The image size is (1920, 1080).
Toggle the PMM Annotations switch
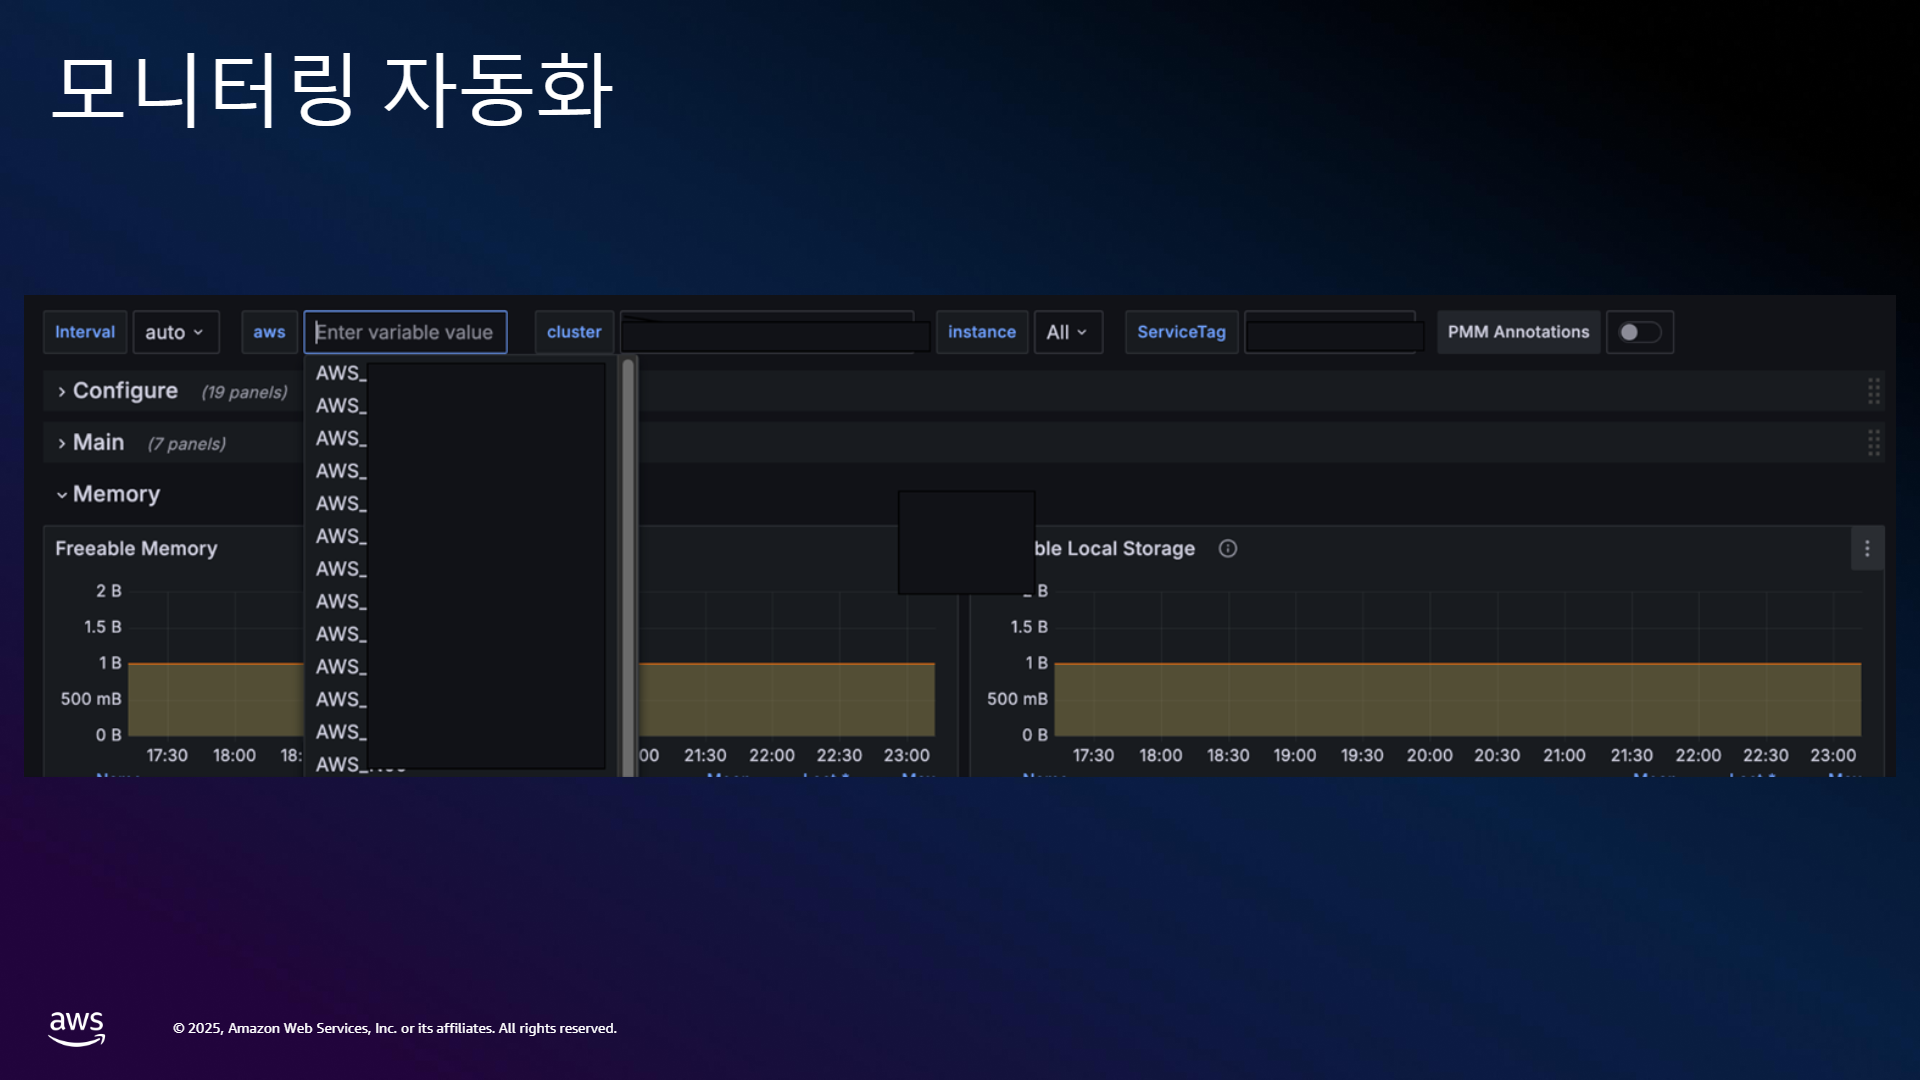click(x=1639, y=332)
